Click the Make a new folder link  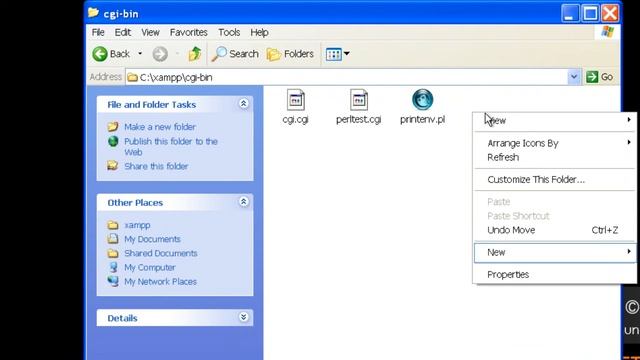pyautogui.click(x=160, y=127)
